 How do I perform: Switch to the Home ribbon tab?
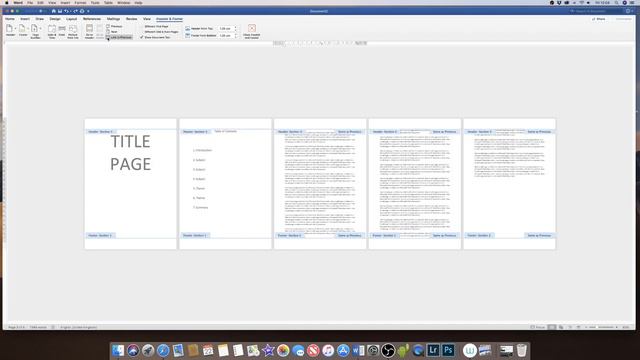tap(10, 19)
